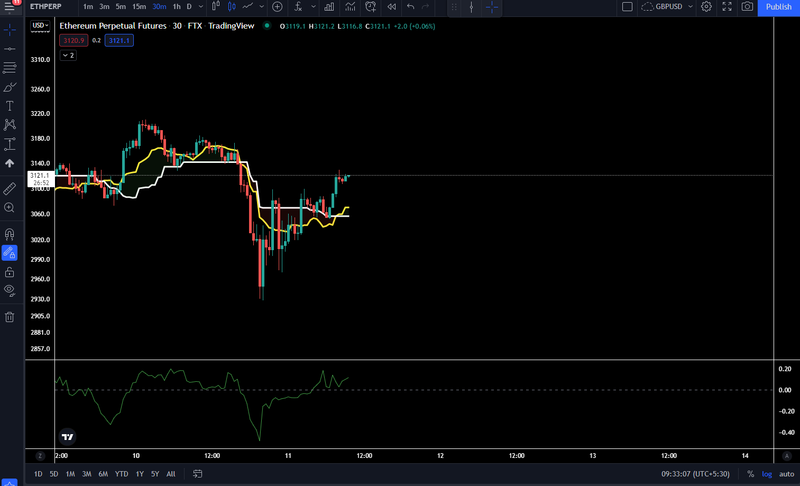800x486 pixels.
Task: Take a snapshot with the camera icon
Action: click(747, 7)
